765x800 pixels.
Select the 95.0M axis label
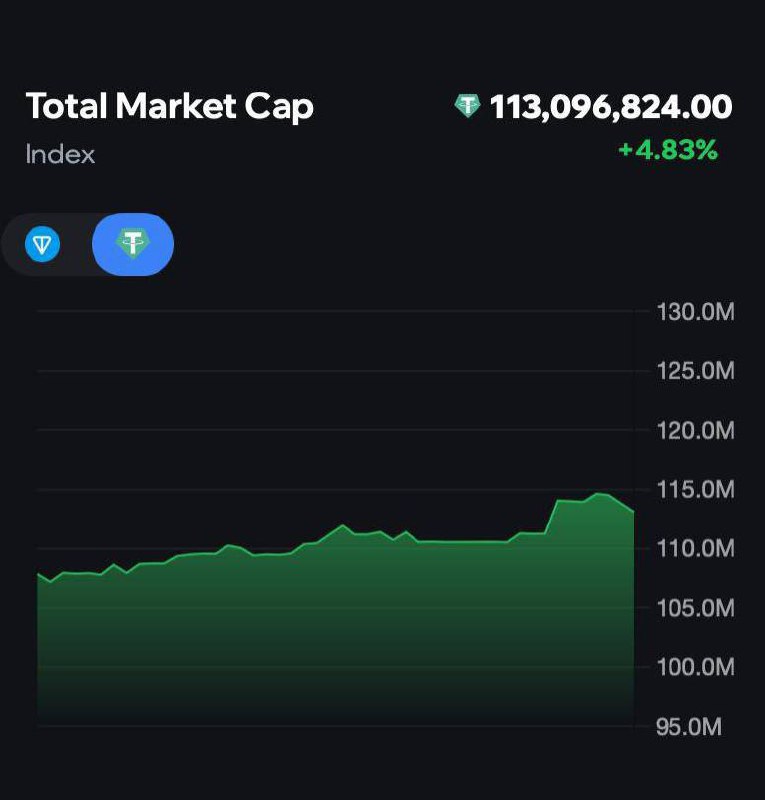point(689,727)
